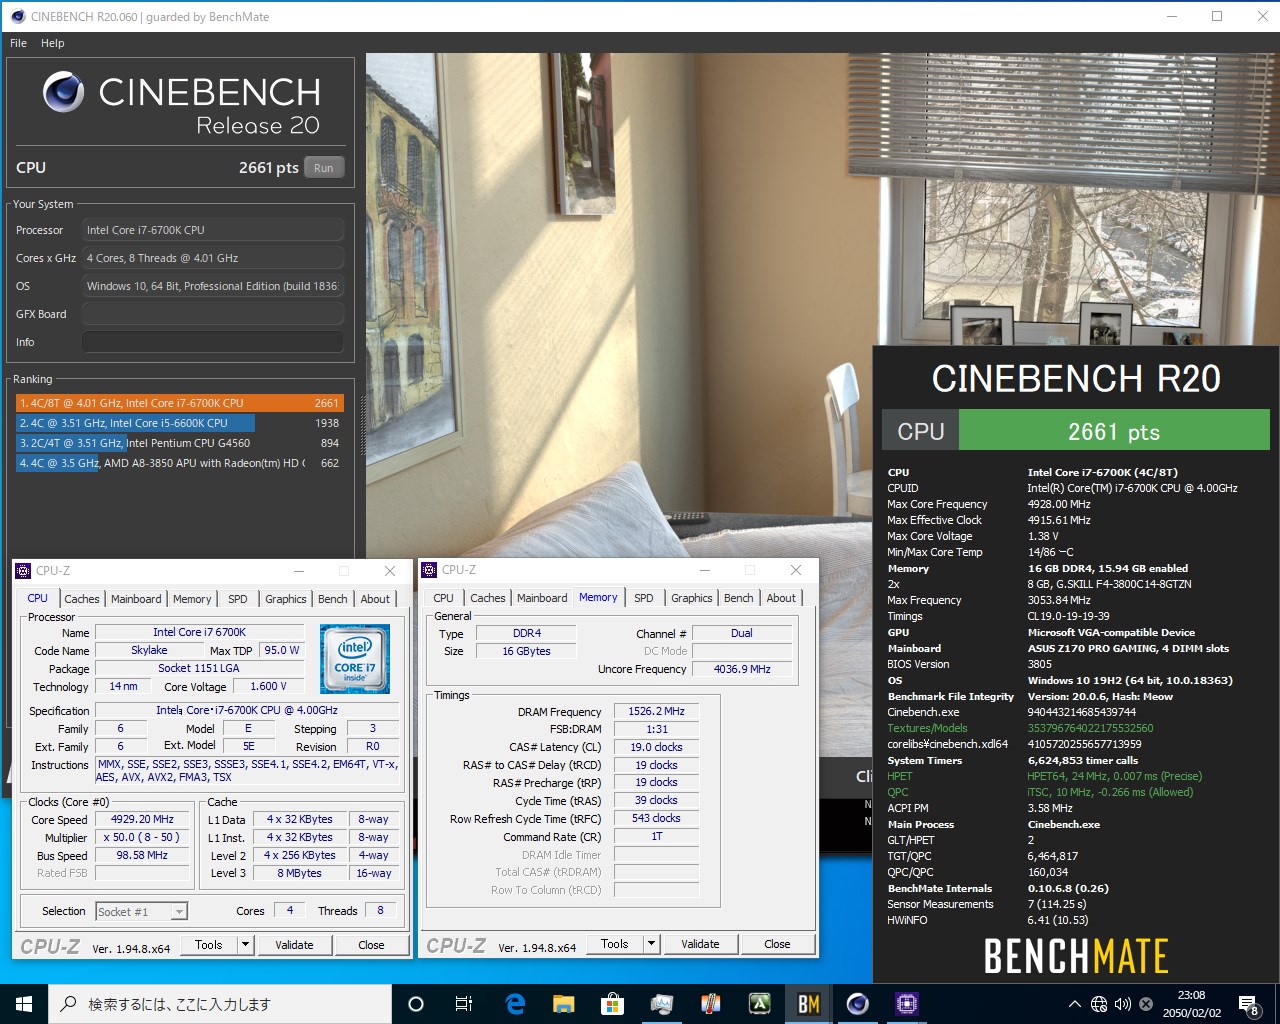1280x1024 pixels.
Task: Click the CPU-Z icon in the Memory window title bar
Action: [429, 569]
